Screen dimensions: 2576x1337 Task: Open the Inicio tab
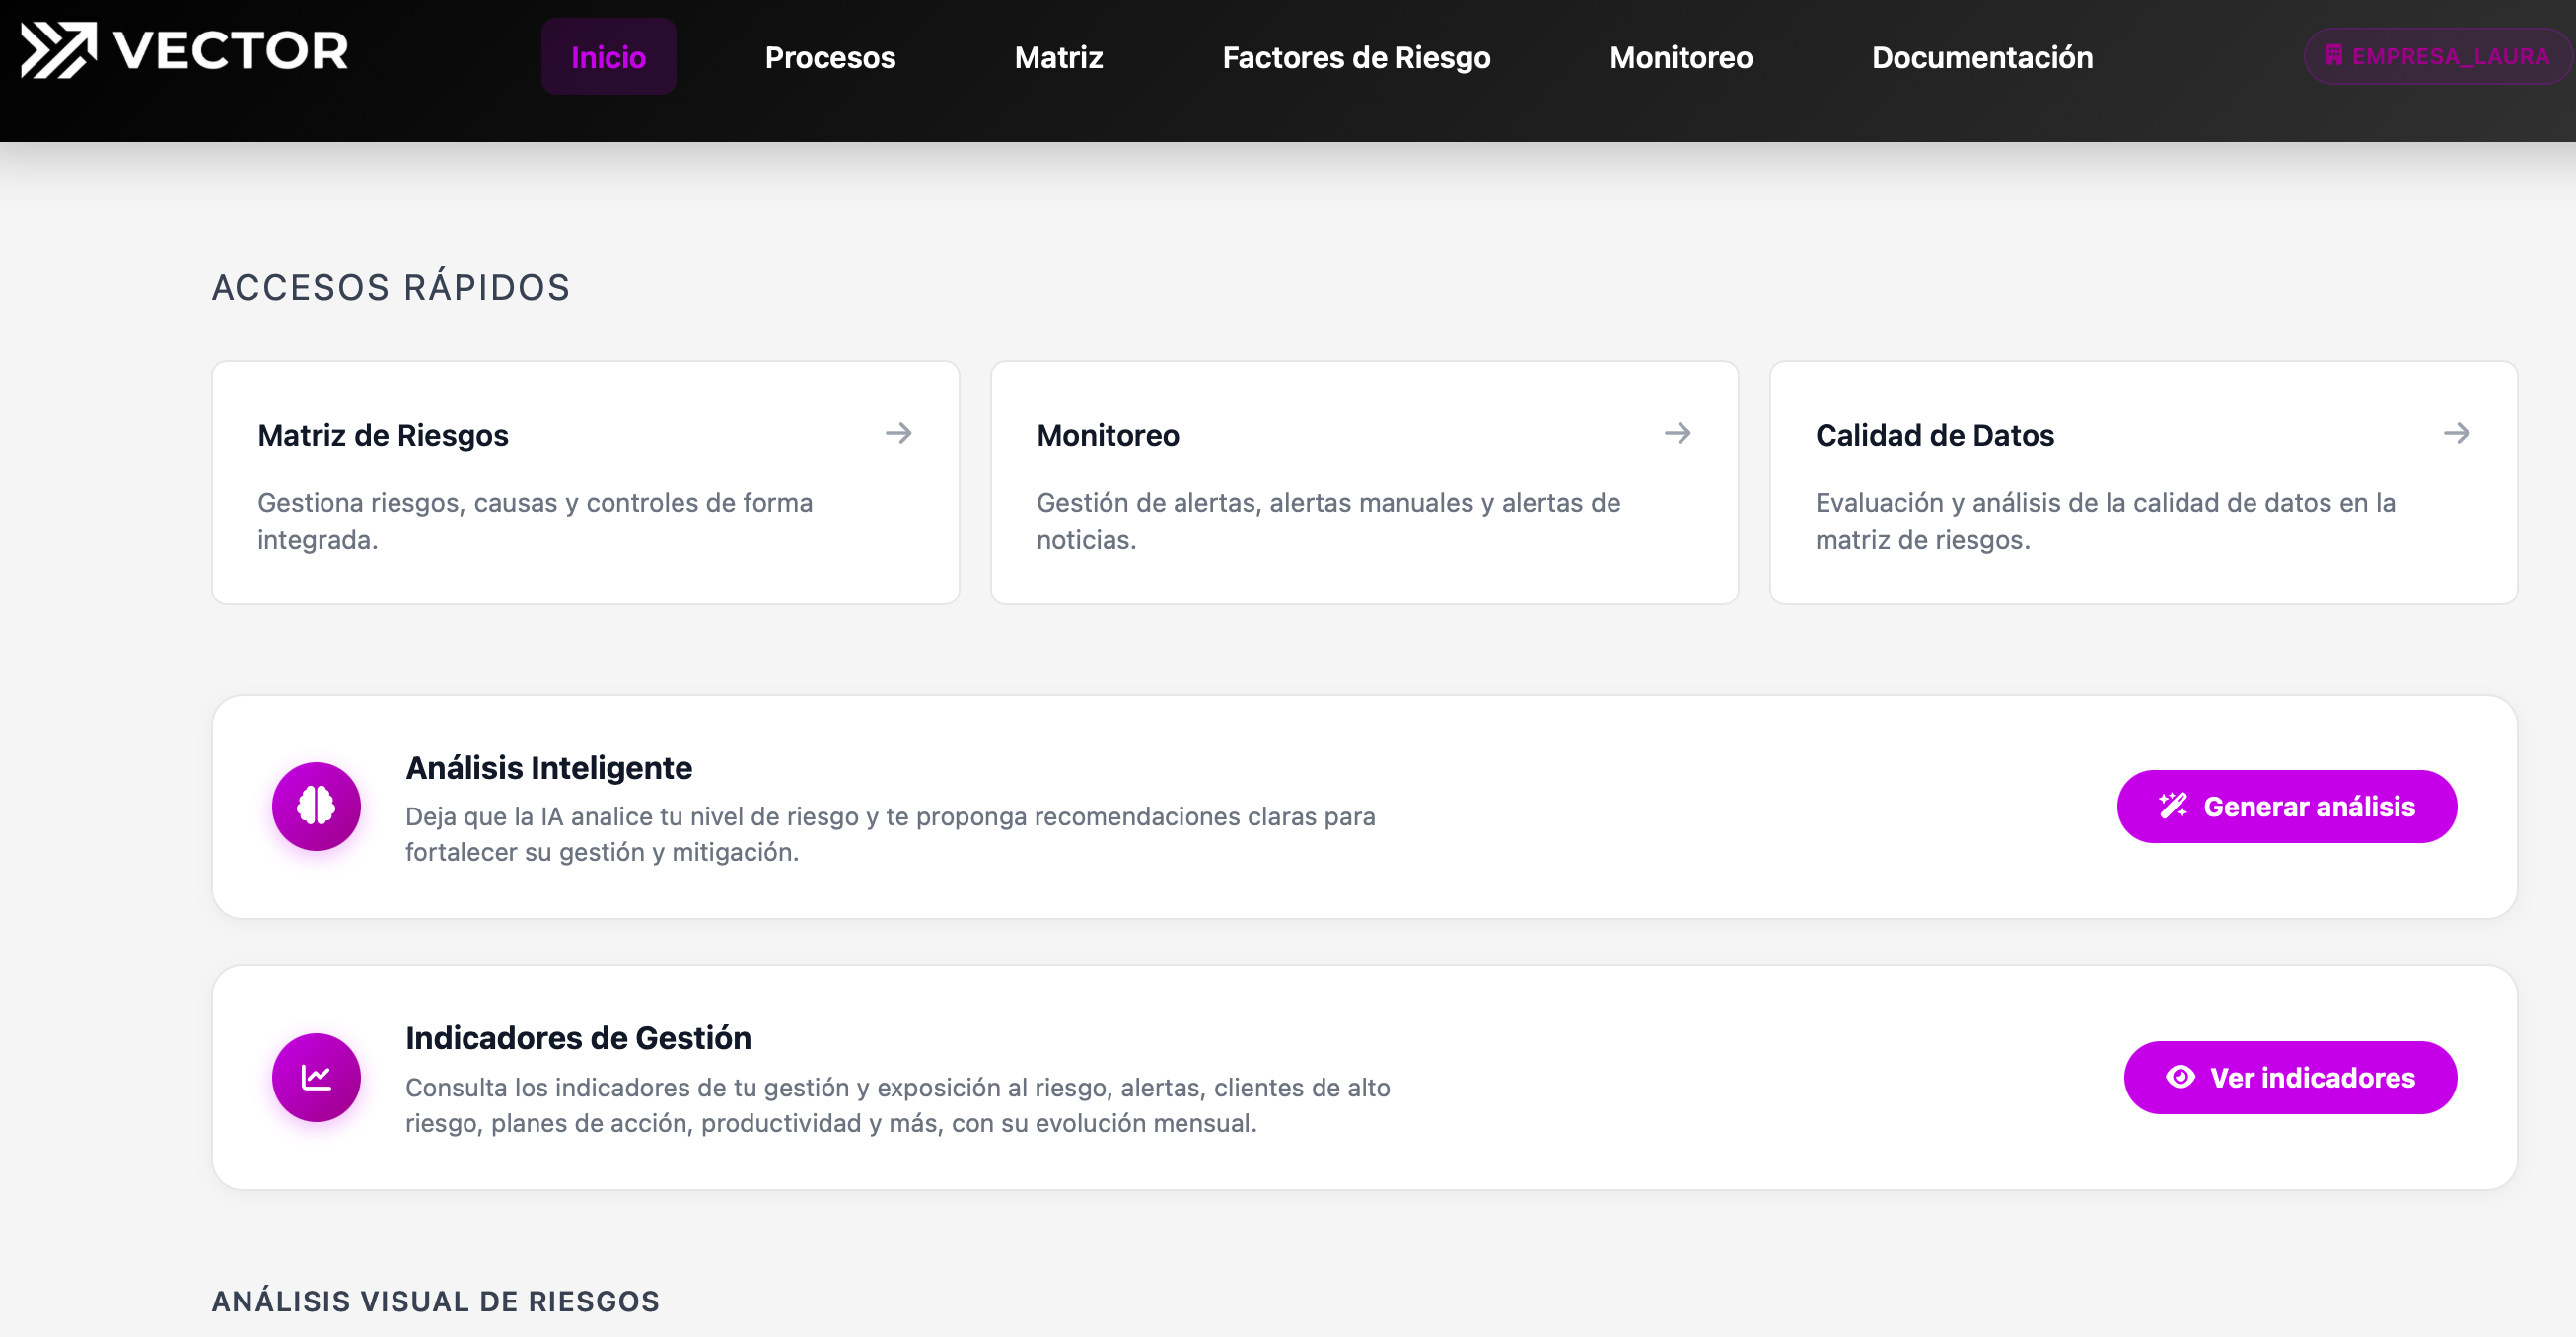(608, 57)
